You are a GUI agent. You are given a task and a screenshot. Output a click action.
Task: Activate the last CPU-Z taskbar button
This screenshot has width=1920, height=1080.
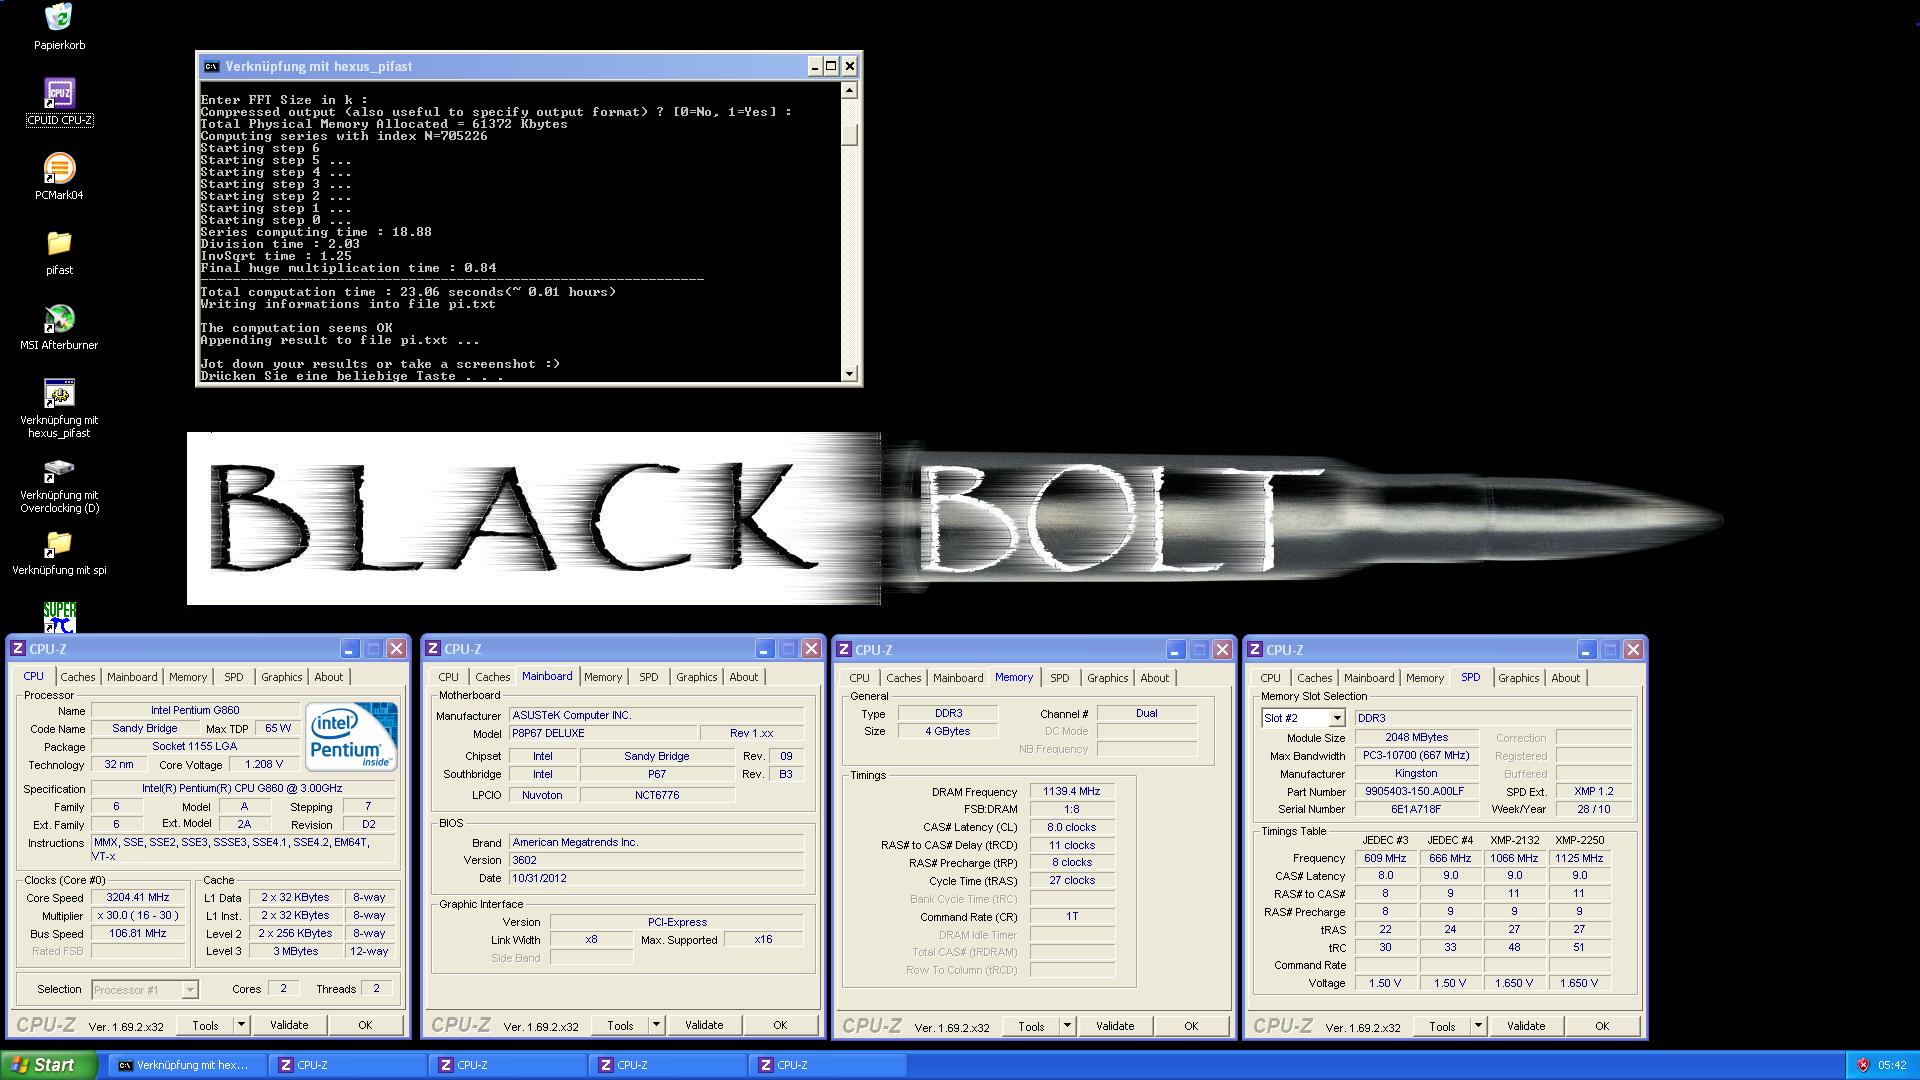click(x=827, y=1065)
